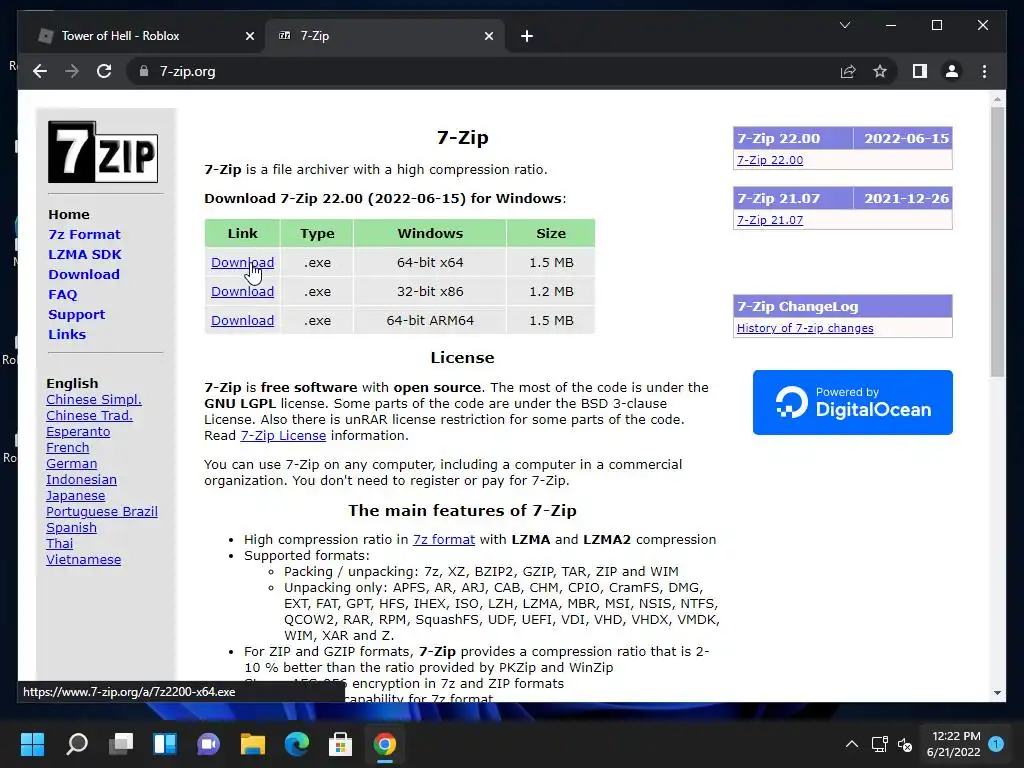The width and height of the screenshot is (1024, 768).
Task: Open Windows taskbar Search
Action: coord(77,744)
